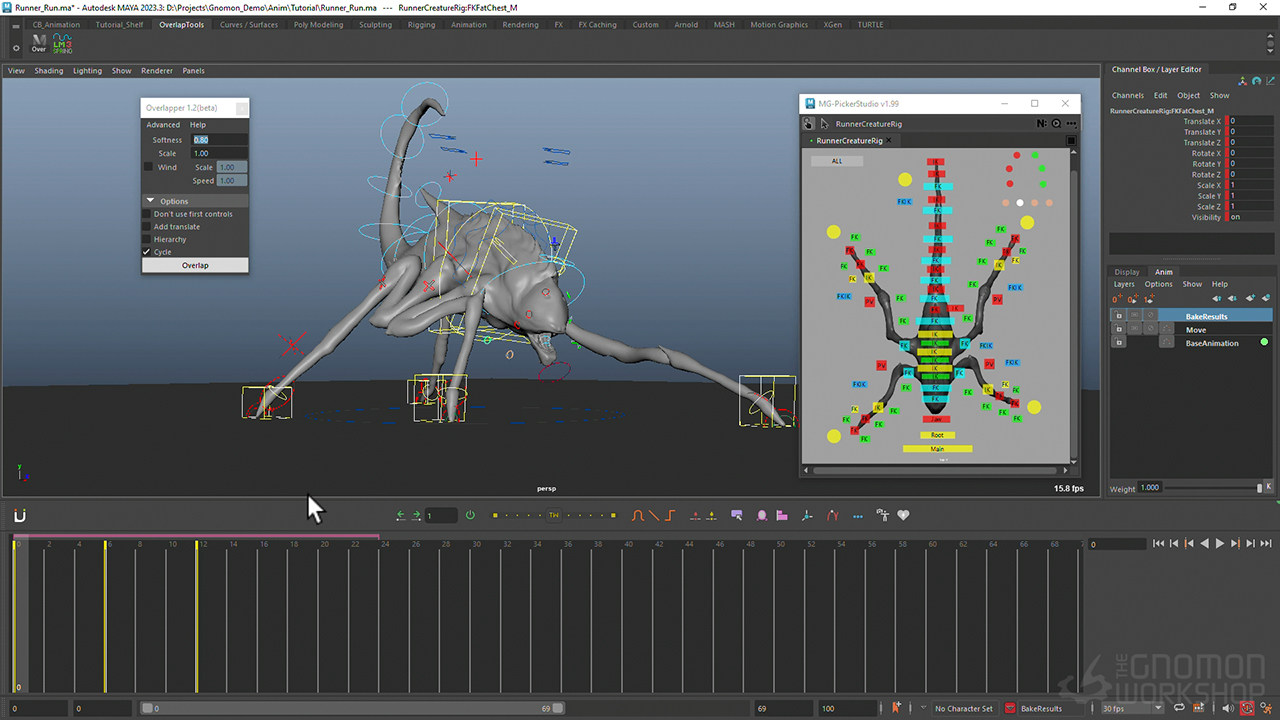
Task: Click the empty animation layer creation icon
Action: click(x=1250, y=298)
